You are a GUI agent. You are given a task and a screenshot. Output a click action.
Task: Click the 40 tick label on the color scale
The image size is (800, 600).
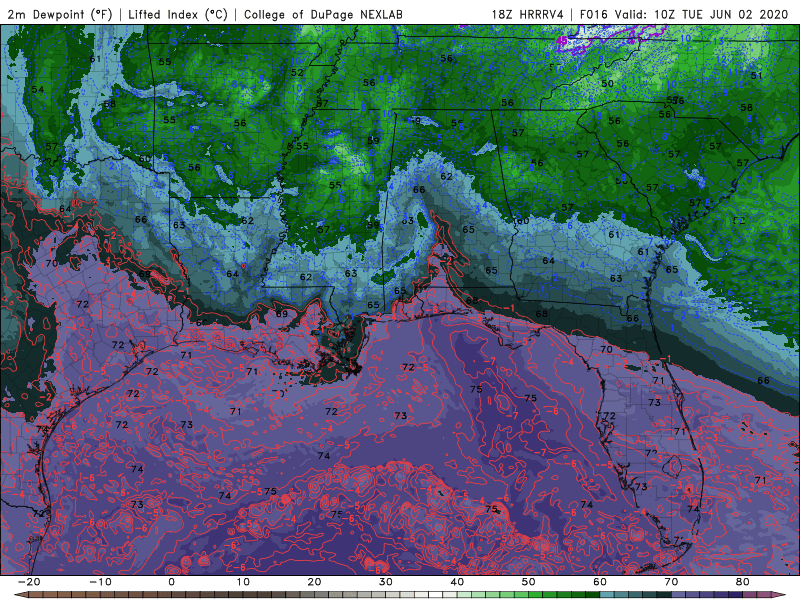457,582
